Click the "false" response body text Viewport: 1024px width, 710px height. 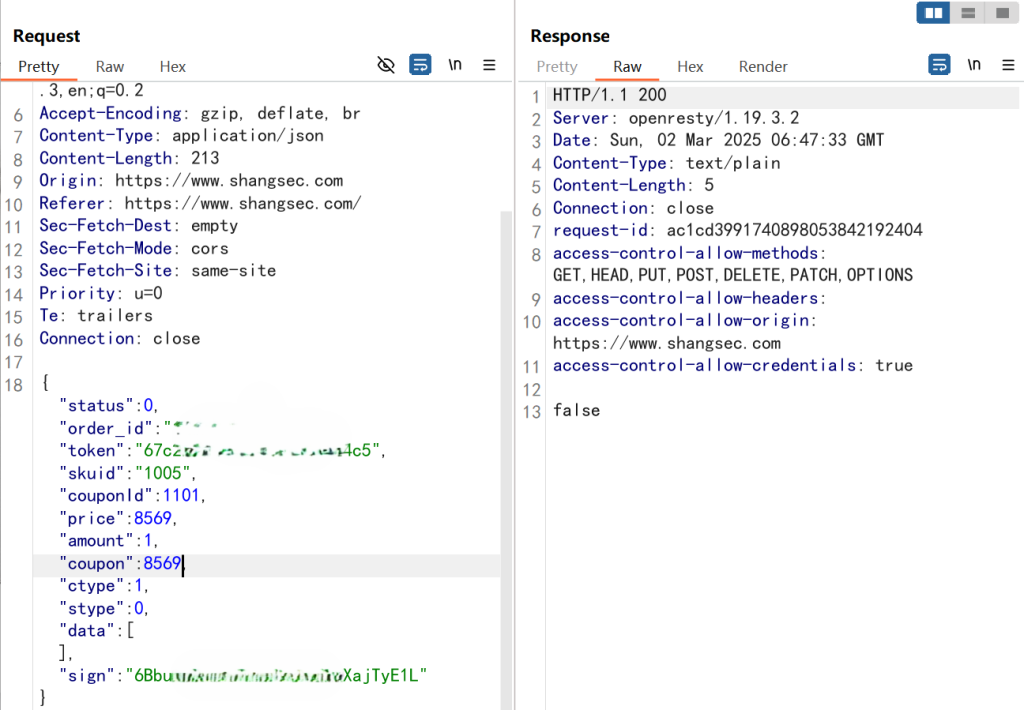[576, 410]
